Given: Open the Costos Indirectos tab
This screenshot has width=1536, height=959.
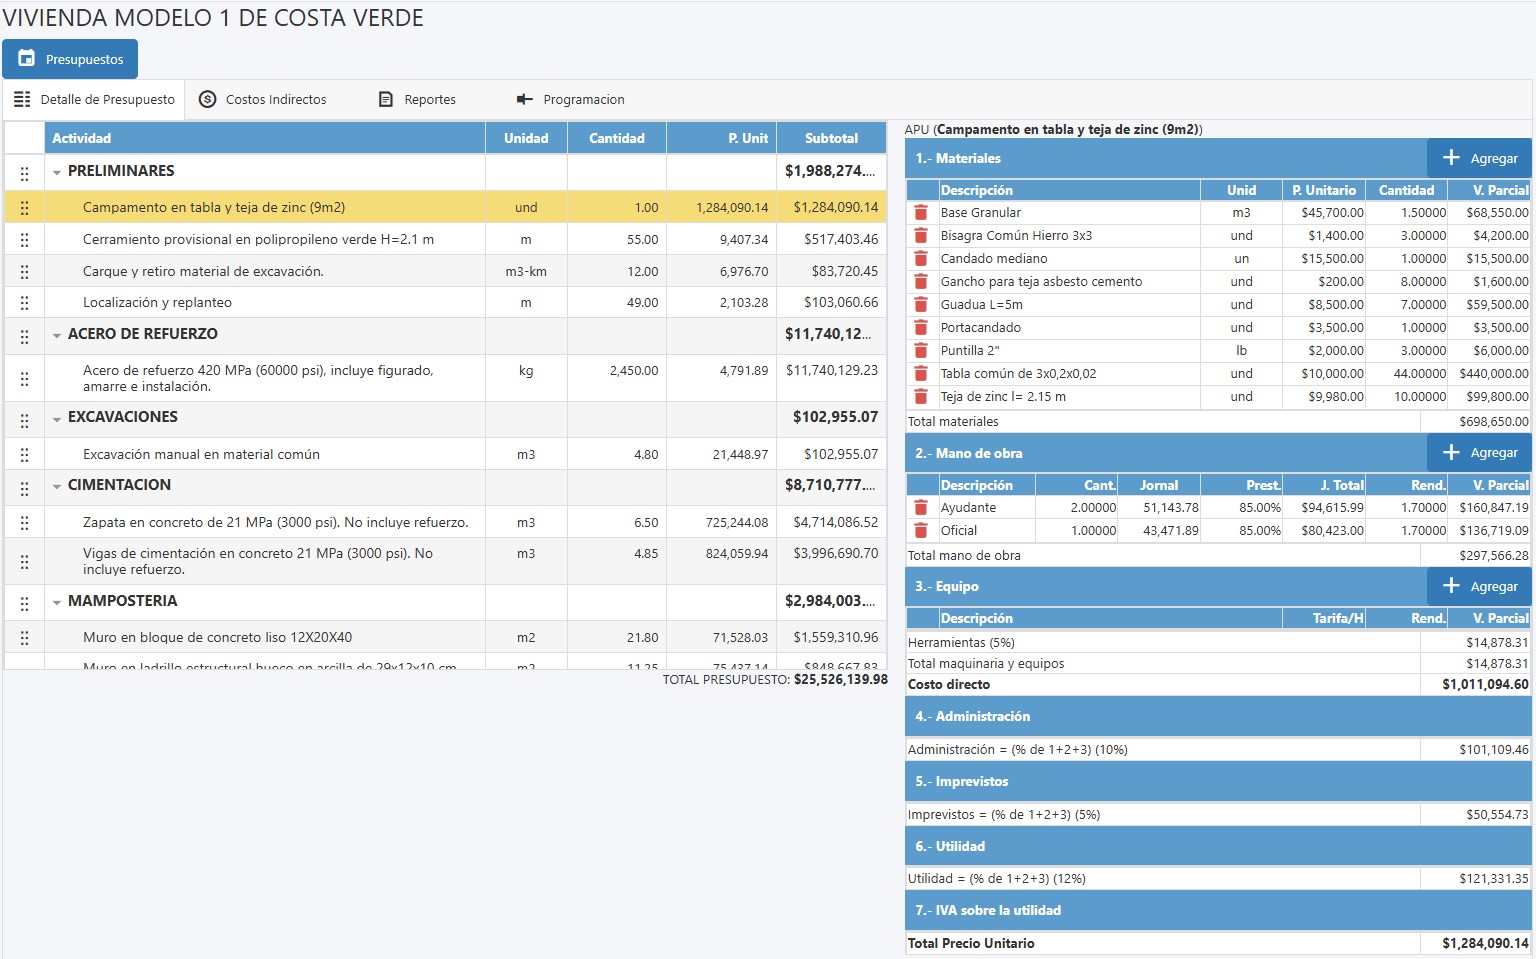Looking at the screenshot, I should coord(263,100).
